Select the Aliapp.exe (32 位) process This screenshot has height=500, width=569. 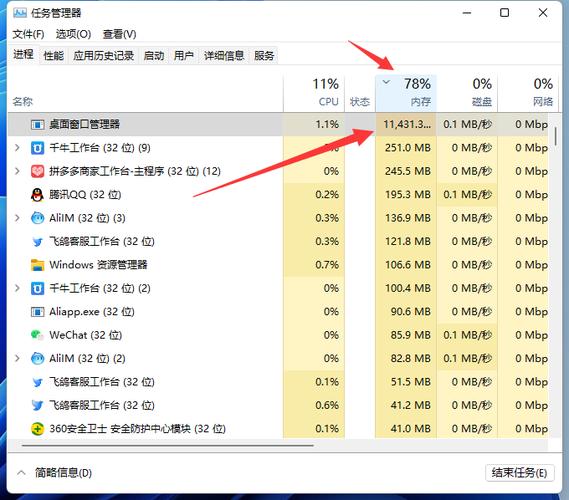(278, 312)
